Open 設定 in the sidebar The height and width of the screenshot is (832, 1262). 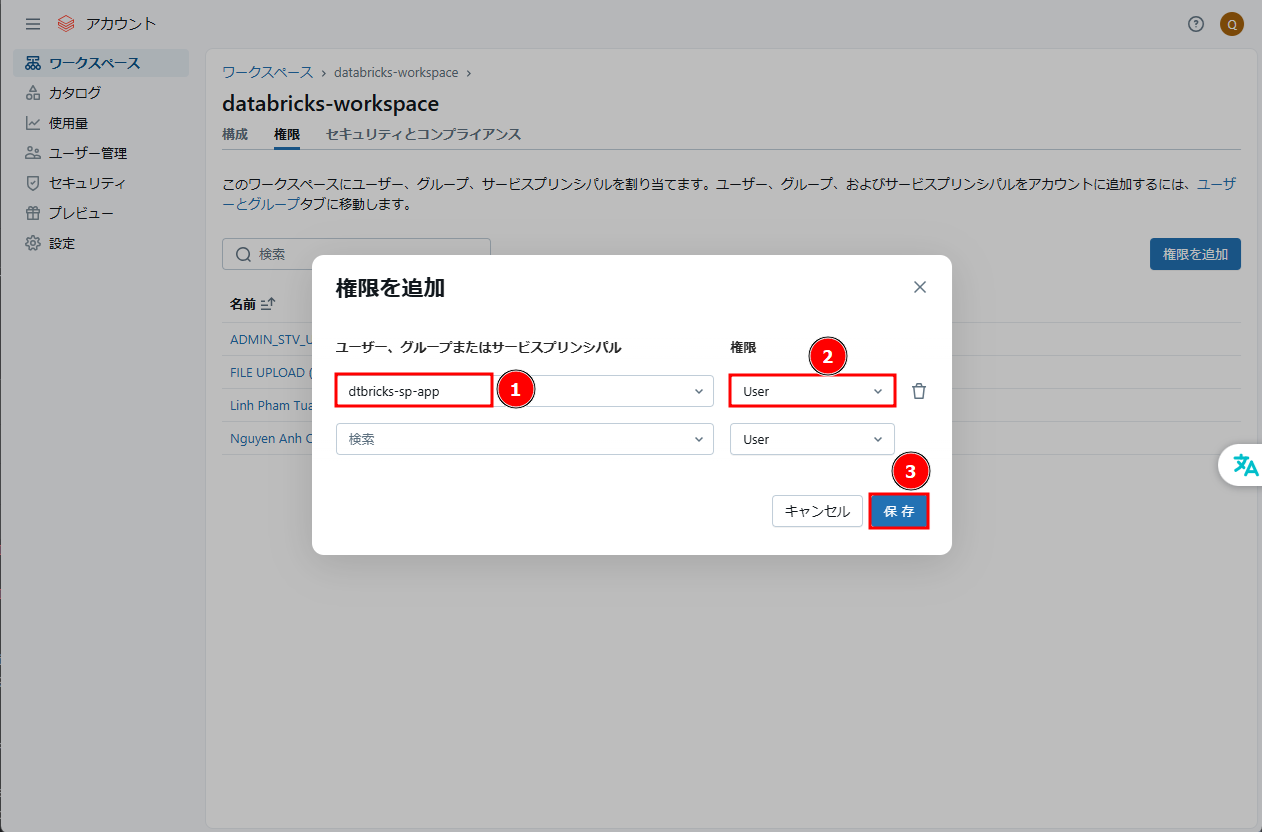pos(62,243)
